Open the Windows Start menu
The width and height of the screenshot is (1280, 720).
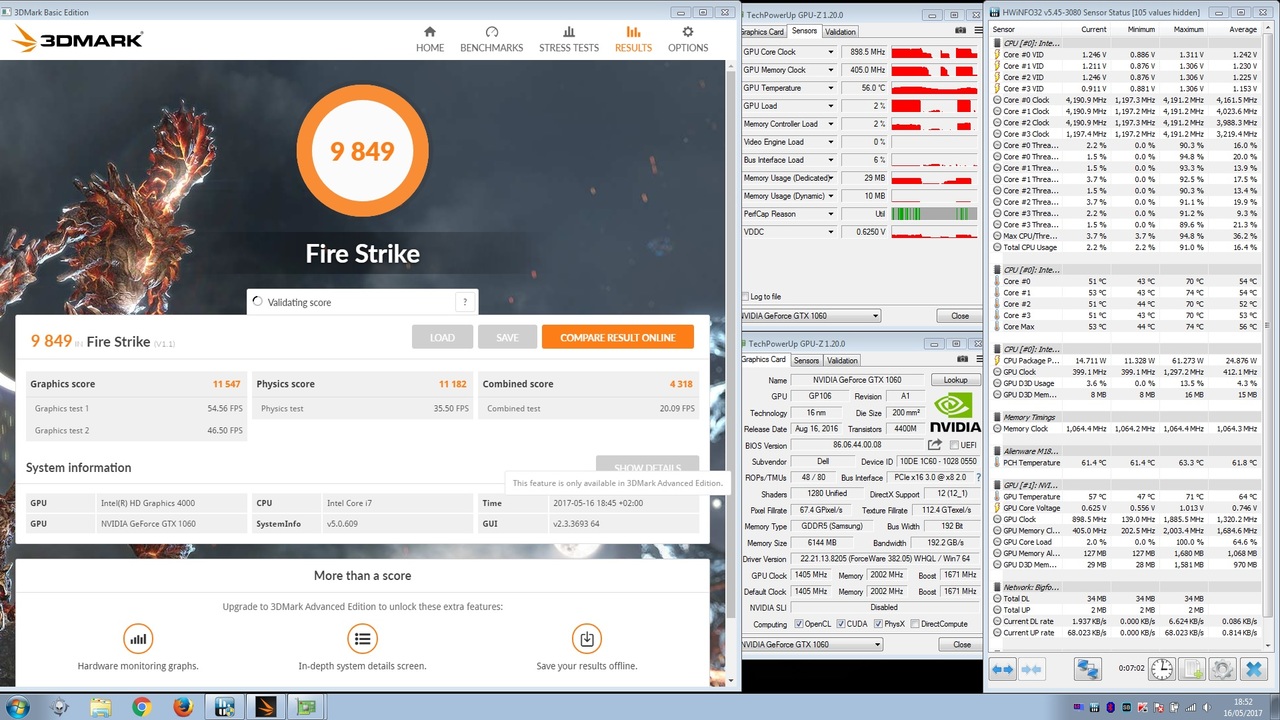click(17, 707)
